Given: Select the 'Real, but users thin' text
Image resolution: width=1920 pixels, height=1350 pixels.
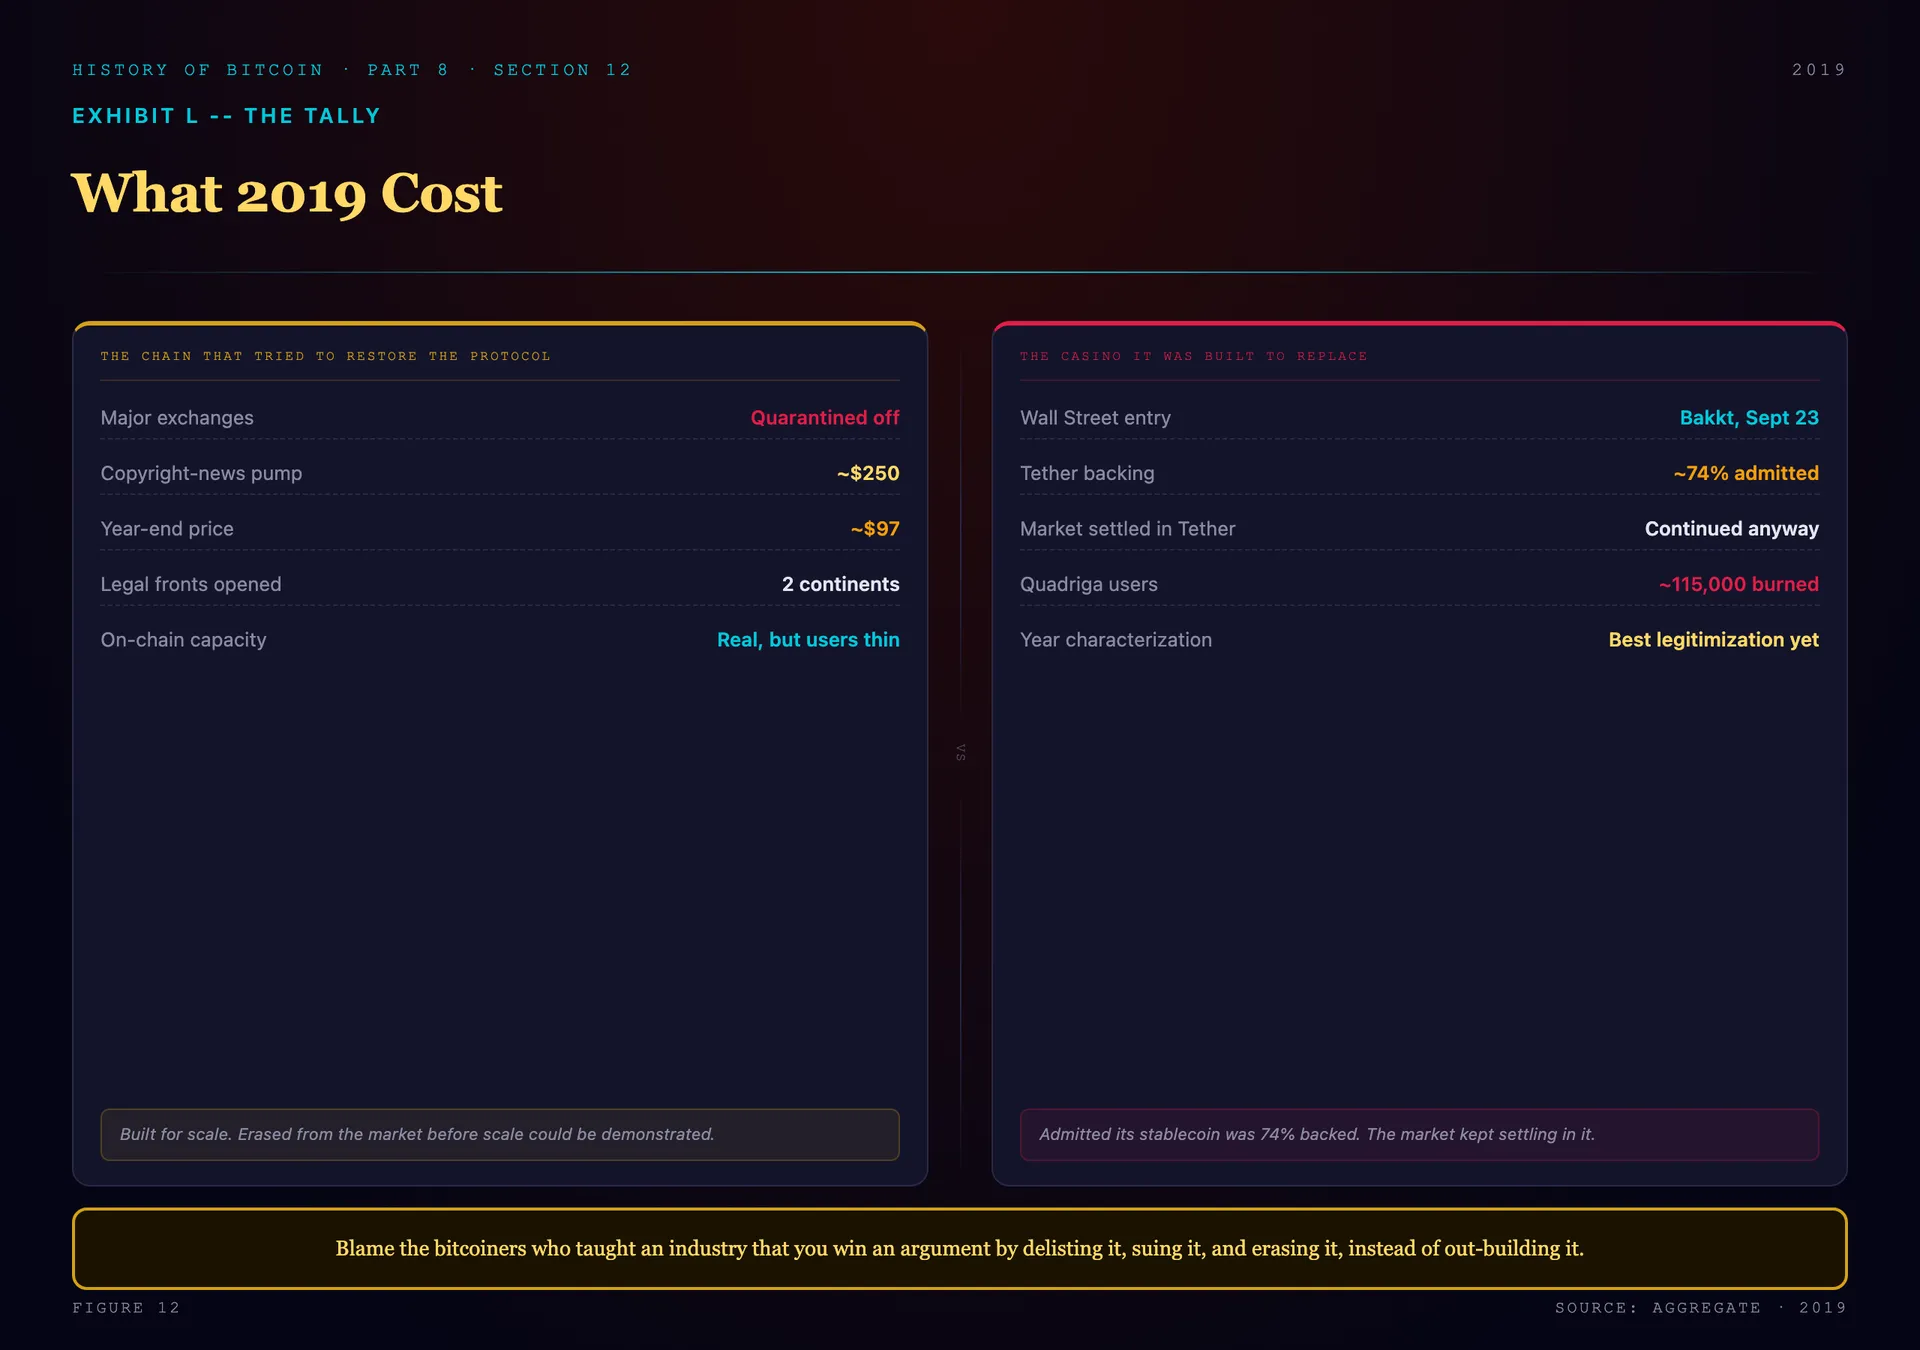Looking at the screenshot, I should (808, 640).
